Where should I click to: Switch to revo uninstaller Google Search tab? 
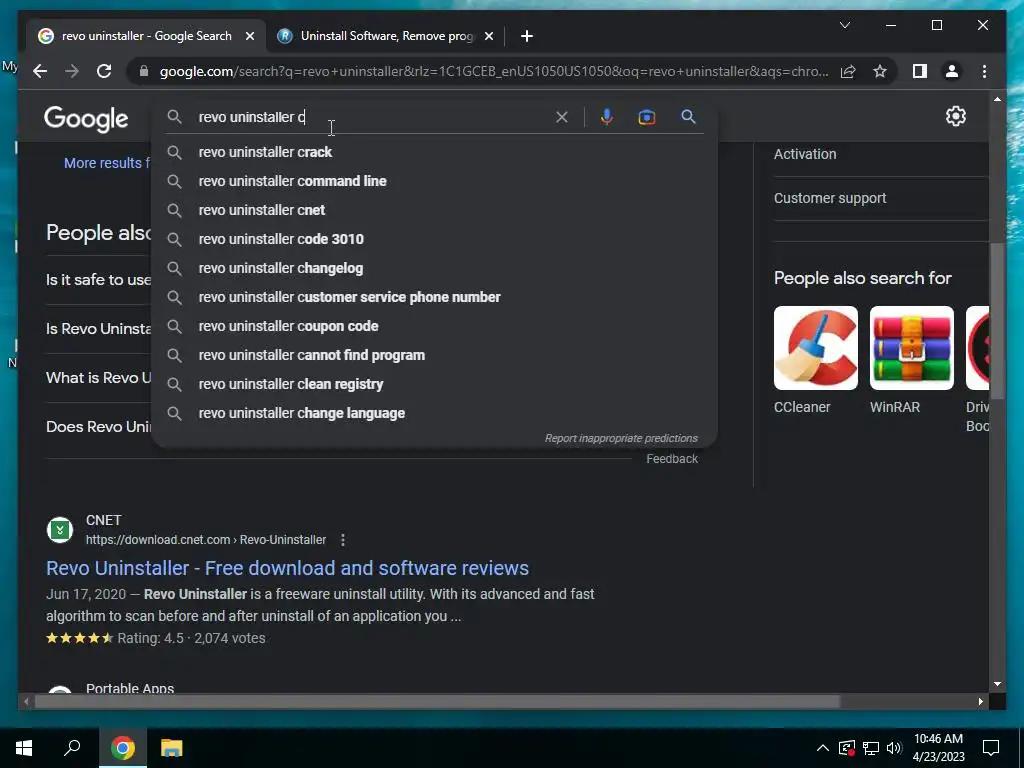[146, 36]
